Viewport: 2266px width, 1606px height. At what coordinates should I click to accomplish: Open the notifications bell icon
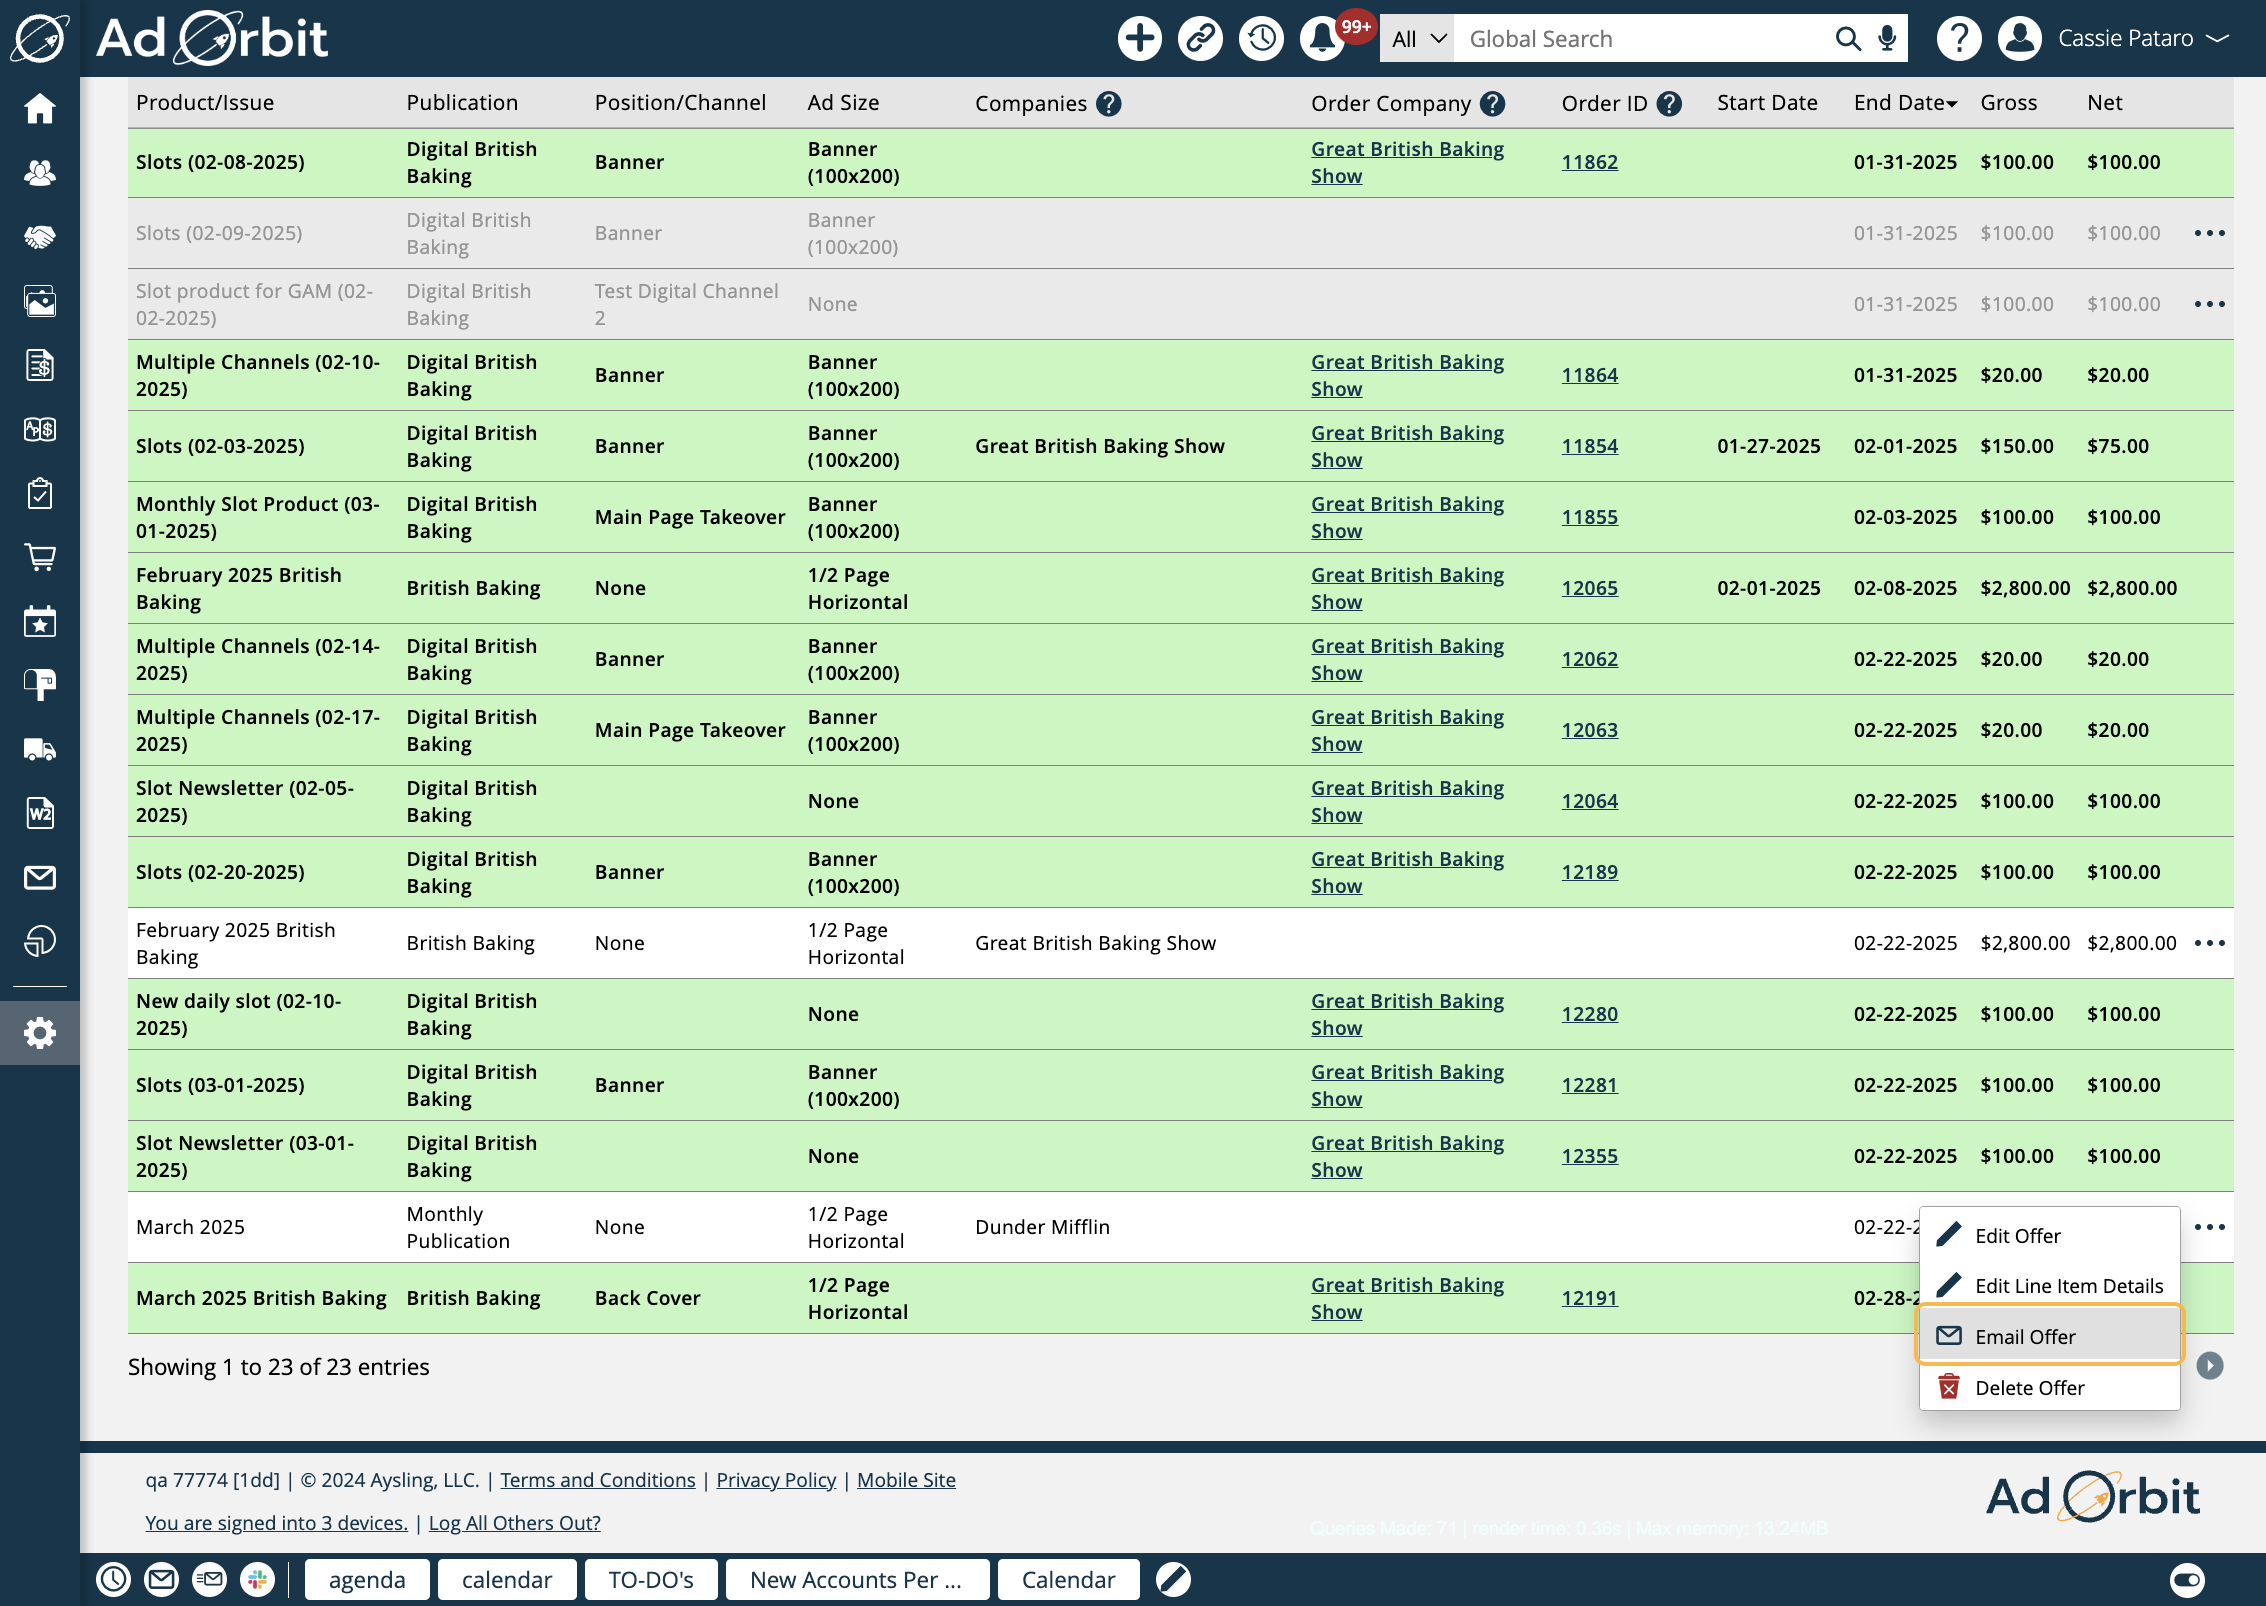point(1322,39)
